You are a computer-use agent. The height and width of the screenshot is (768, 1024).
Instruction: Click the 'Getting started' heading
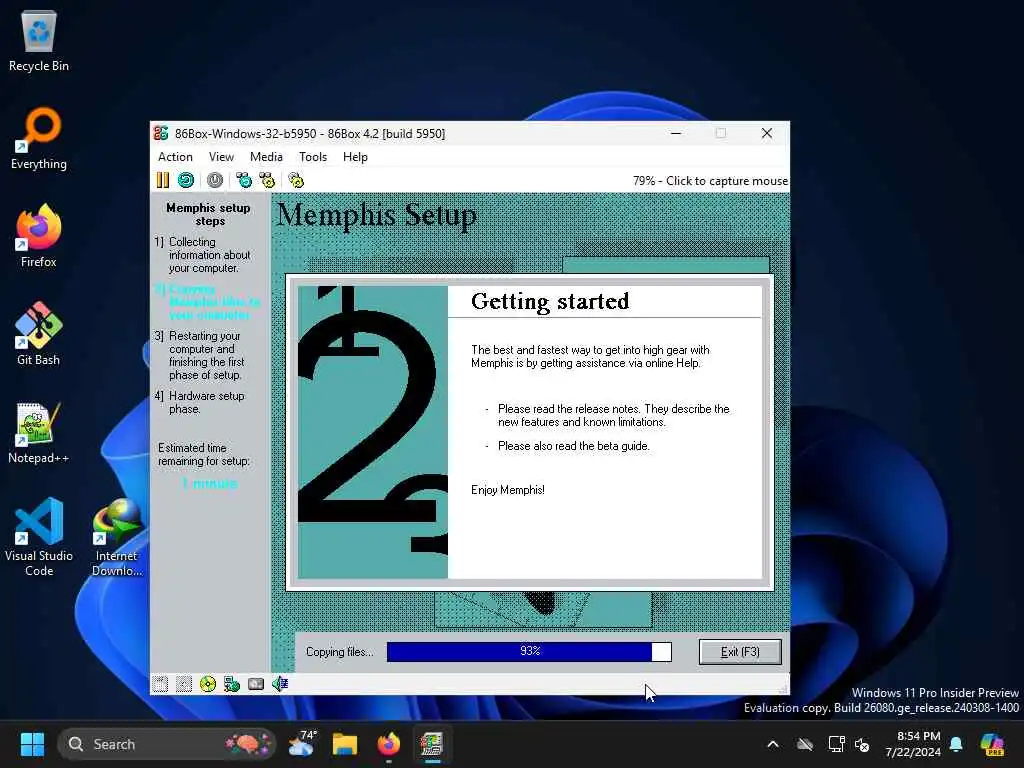point(550,302)
